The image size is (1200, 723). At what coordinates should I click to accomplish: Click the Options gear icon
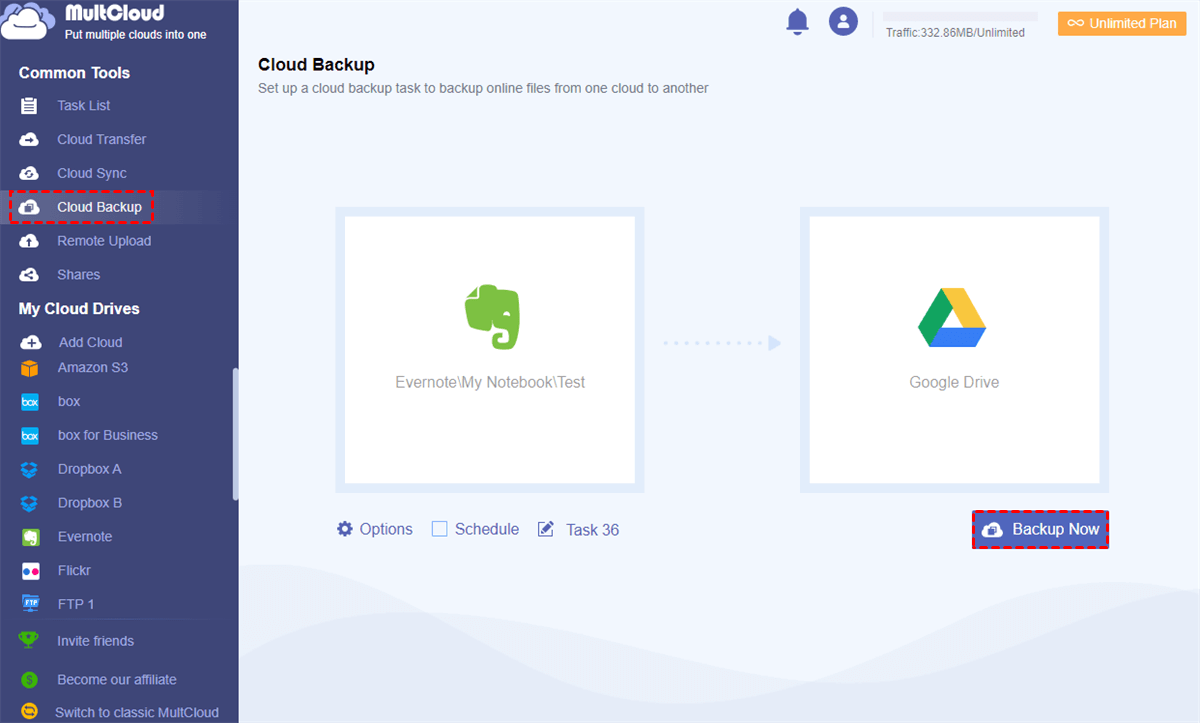(x=345, y=529)
